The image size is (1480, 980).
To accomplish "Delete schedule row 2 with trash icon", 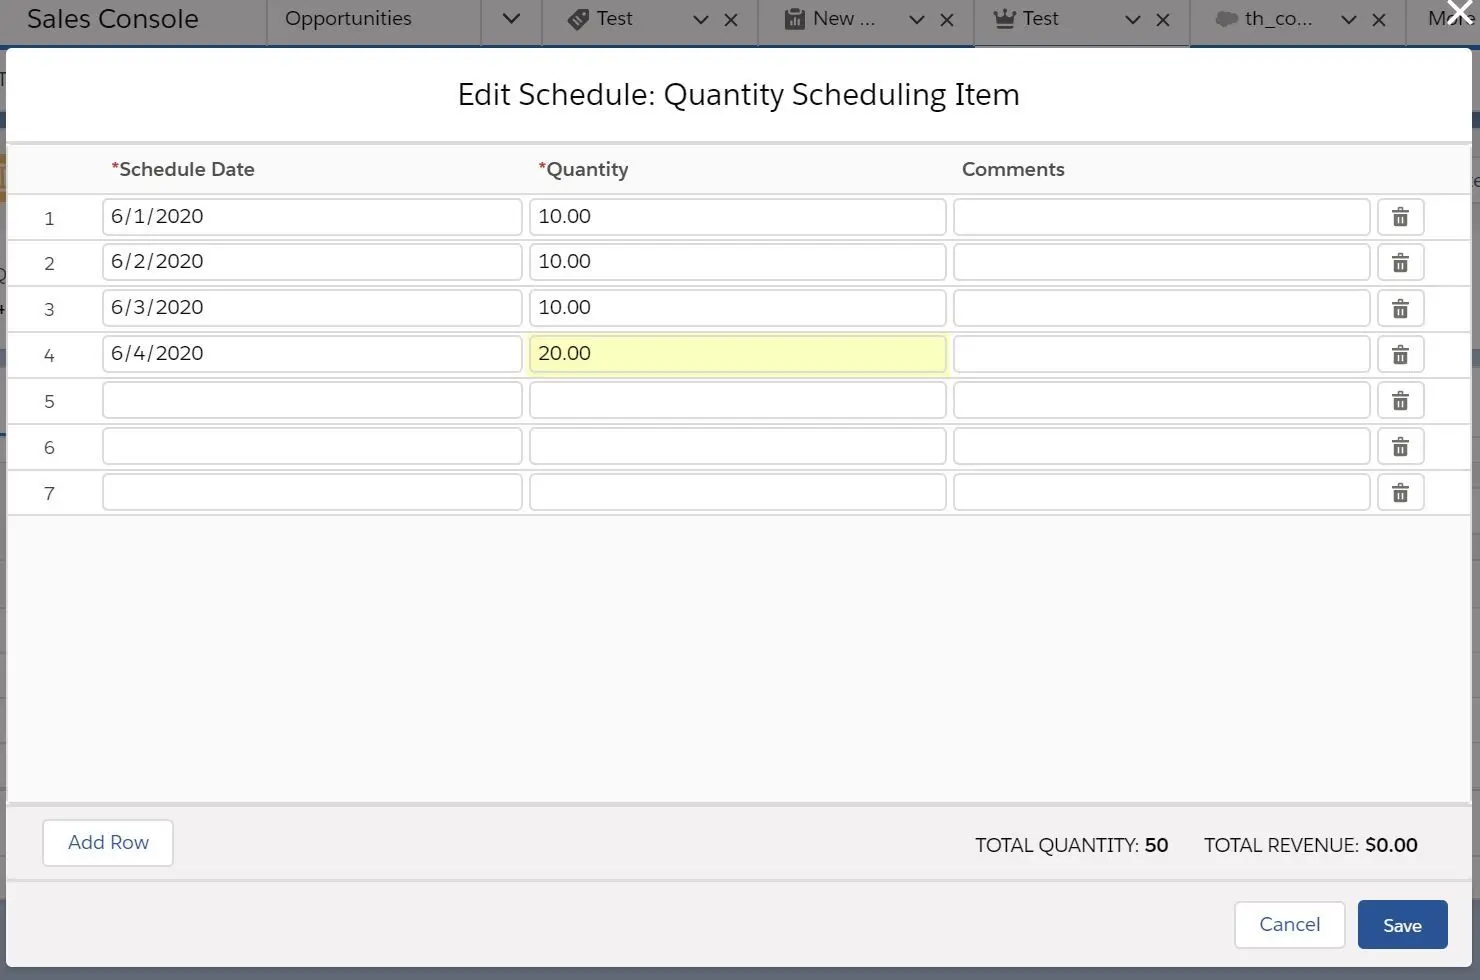I will click(x=1400, y=263).
